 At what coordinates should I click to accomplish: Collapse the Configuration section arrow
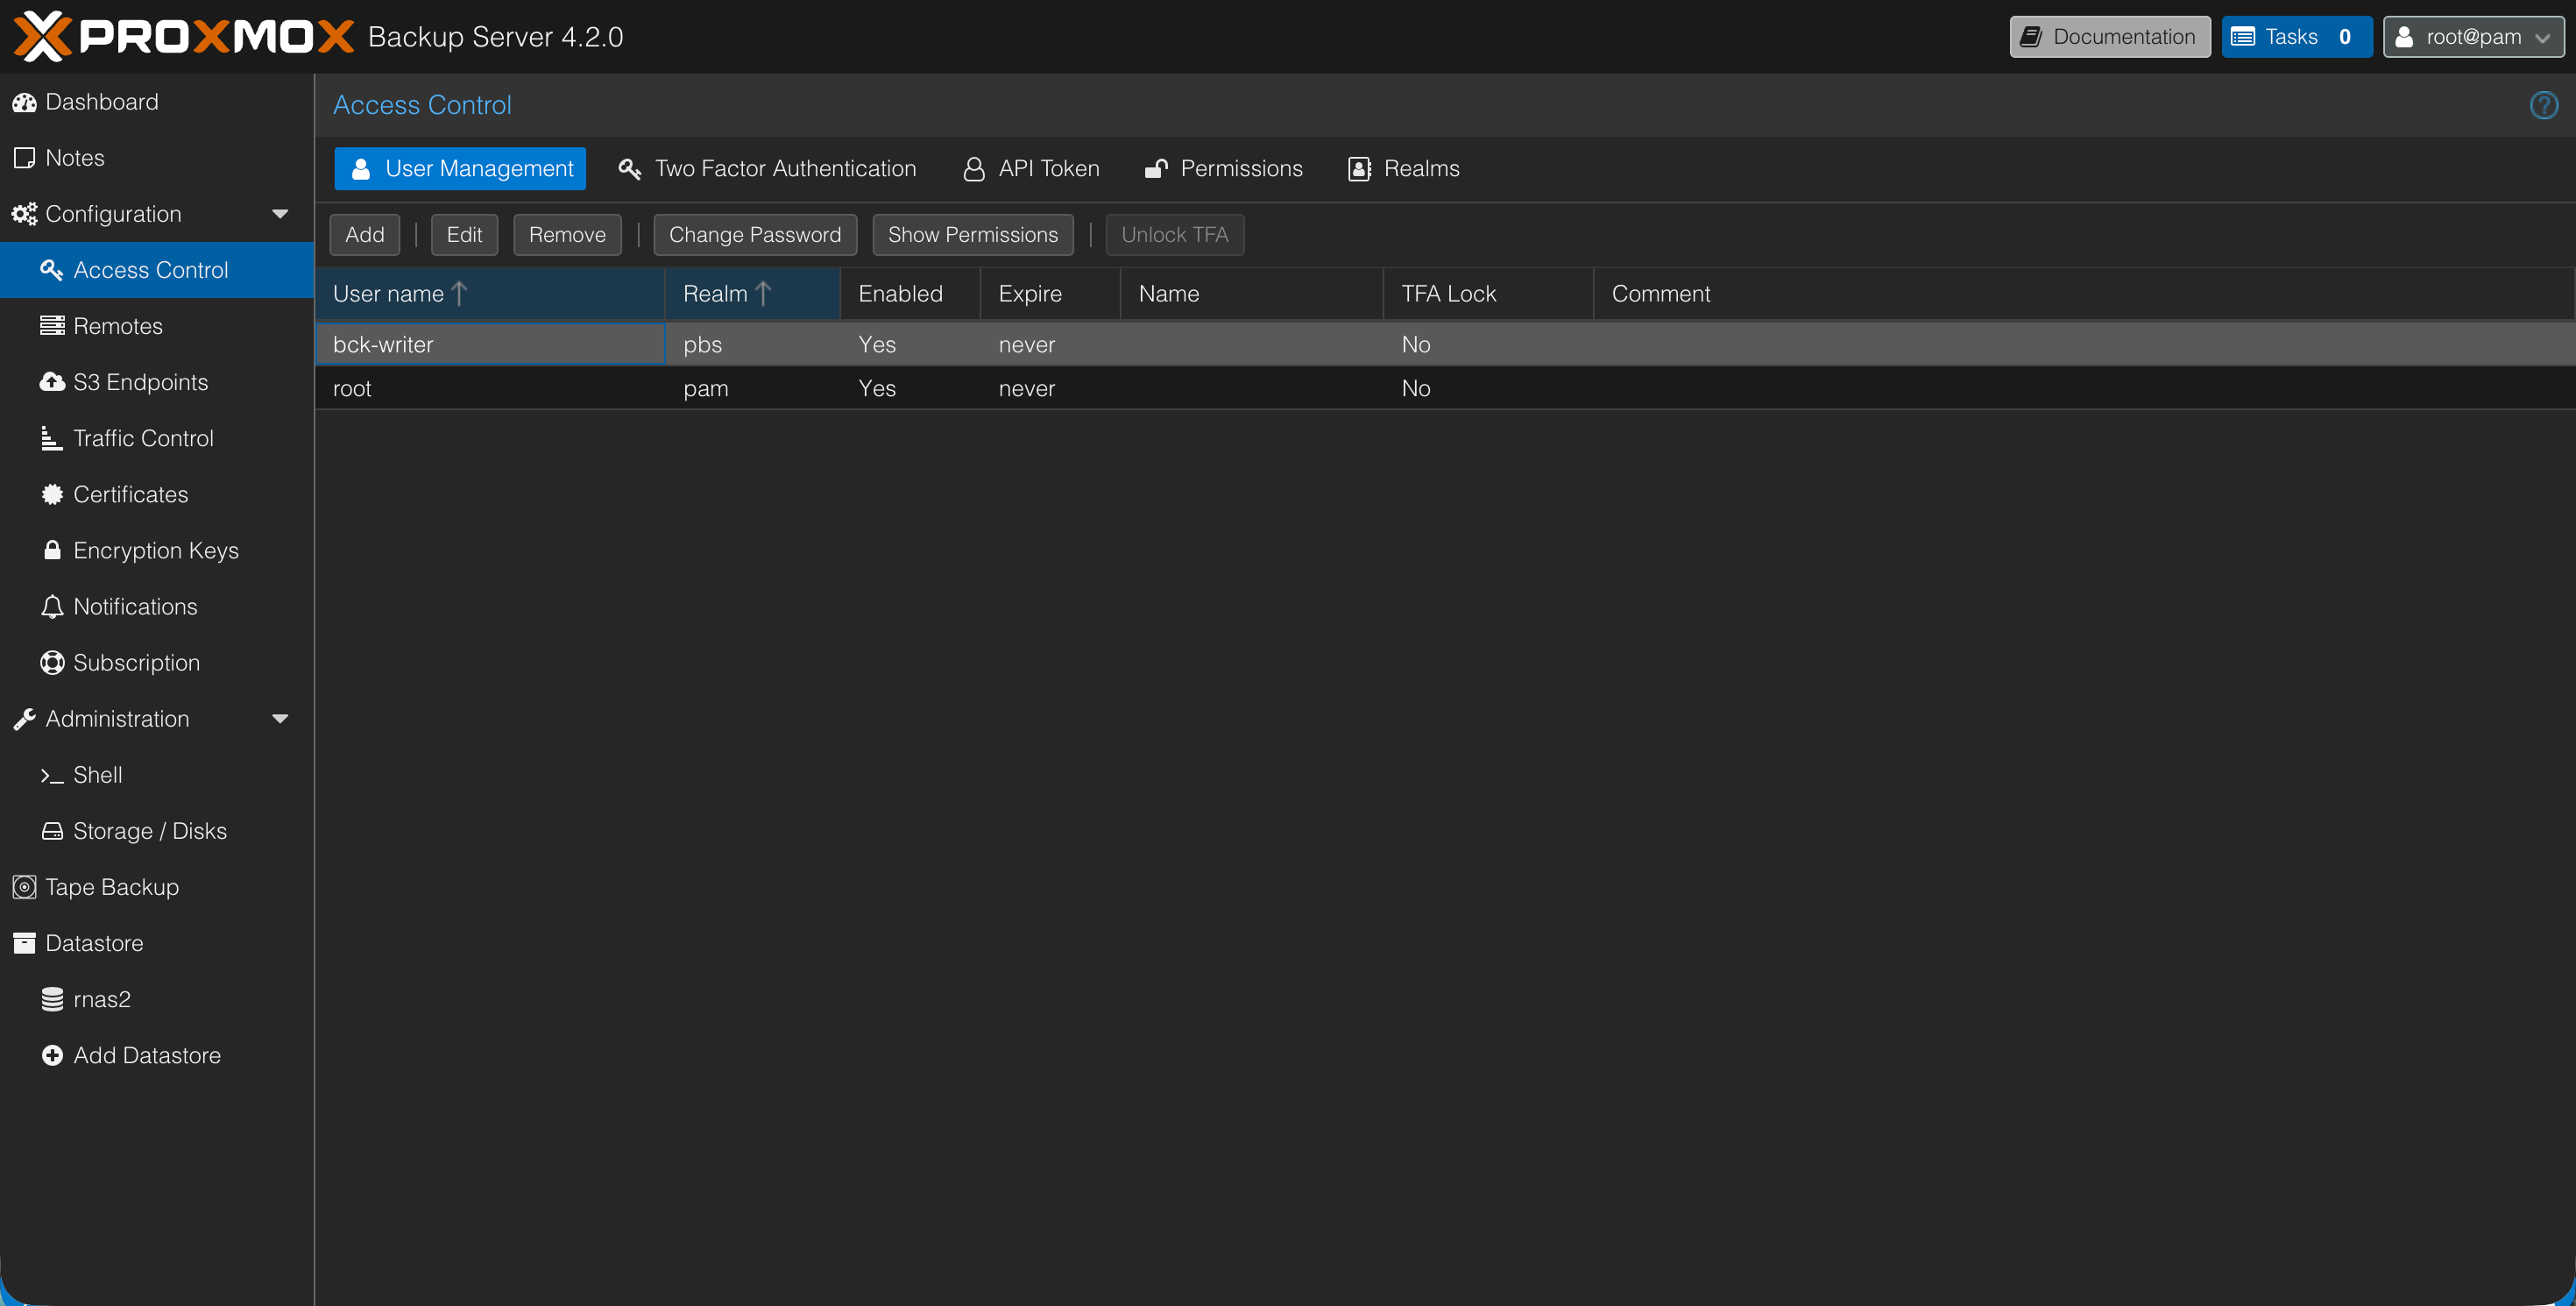click(x=280, y=214)
